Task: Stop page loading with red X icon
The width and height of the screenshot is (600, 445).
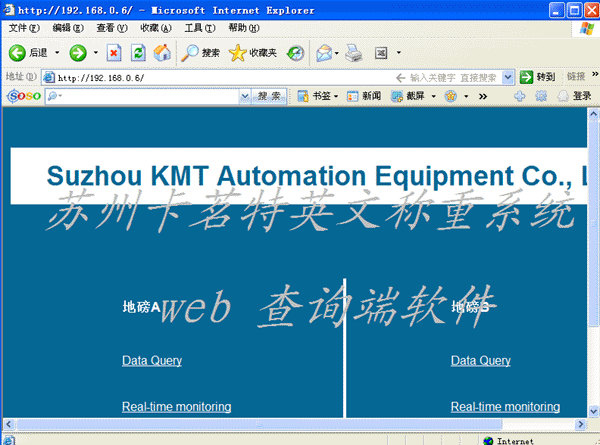Action: click(x=114, y=53)
